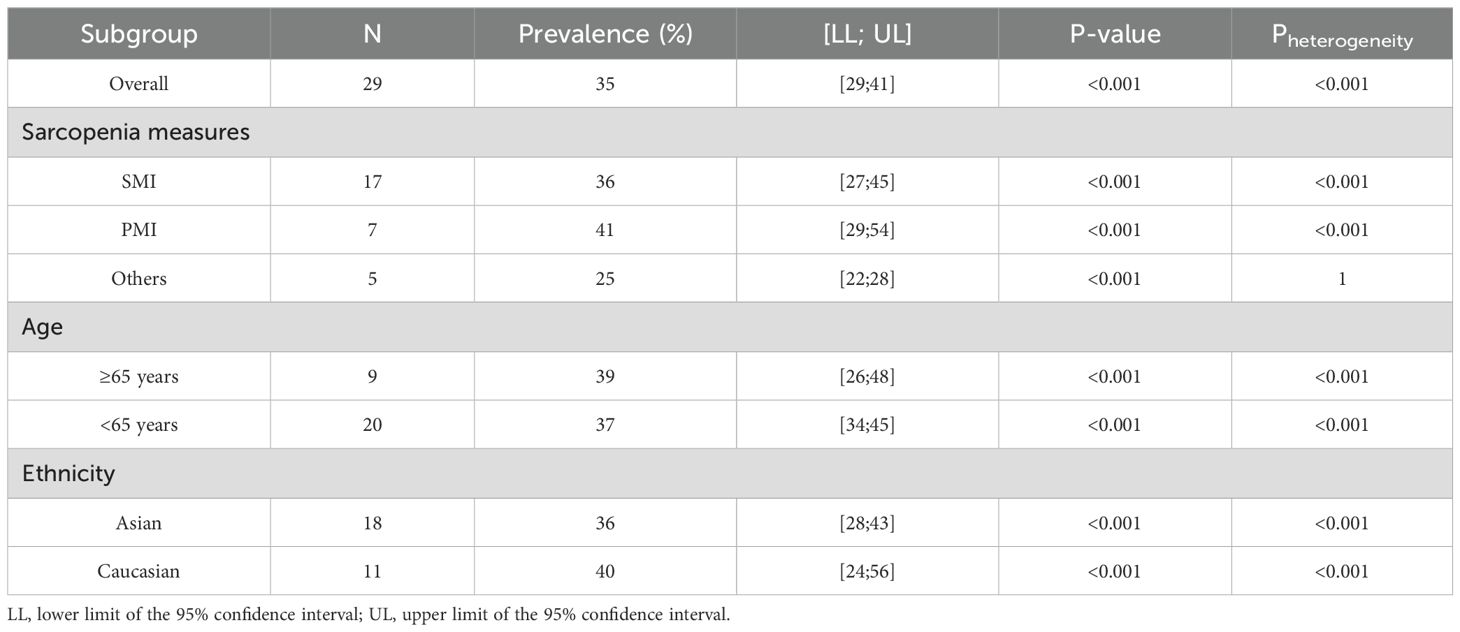Click the PMI row label

tap(139, 230)
